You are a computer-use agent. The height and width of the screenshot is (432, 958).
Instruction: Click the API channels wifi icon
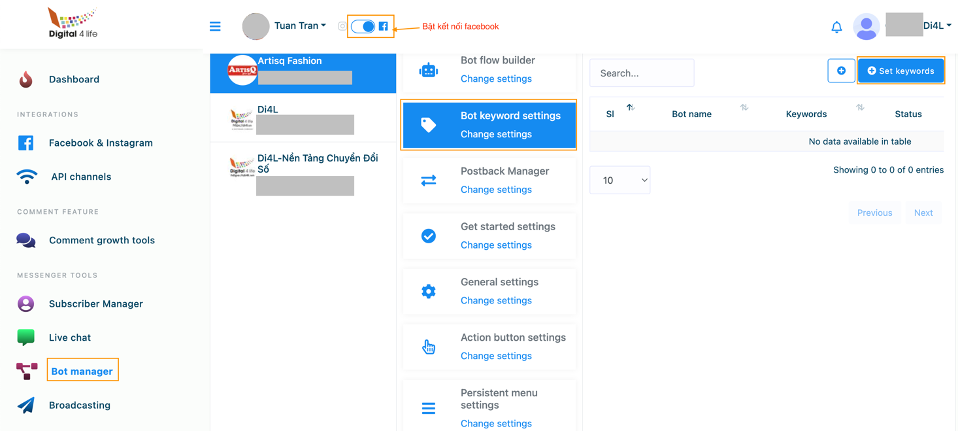click(x=27, y=177)
